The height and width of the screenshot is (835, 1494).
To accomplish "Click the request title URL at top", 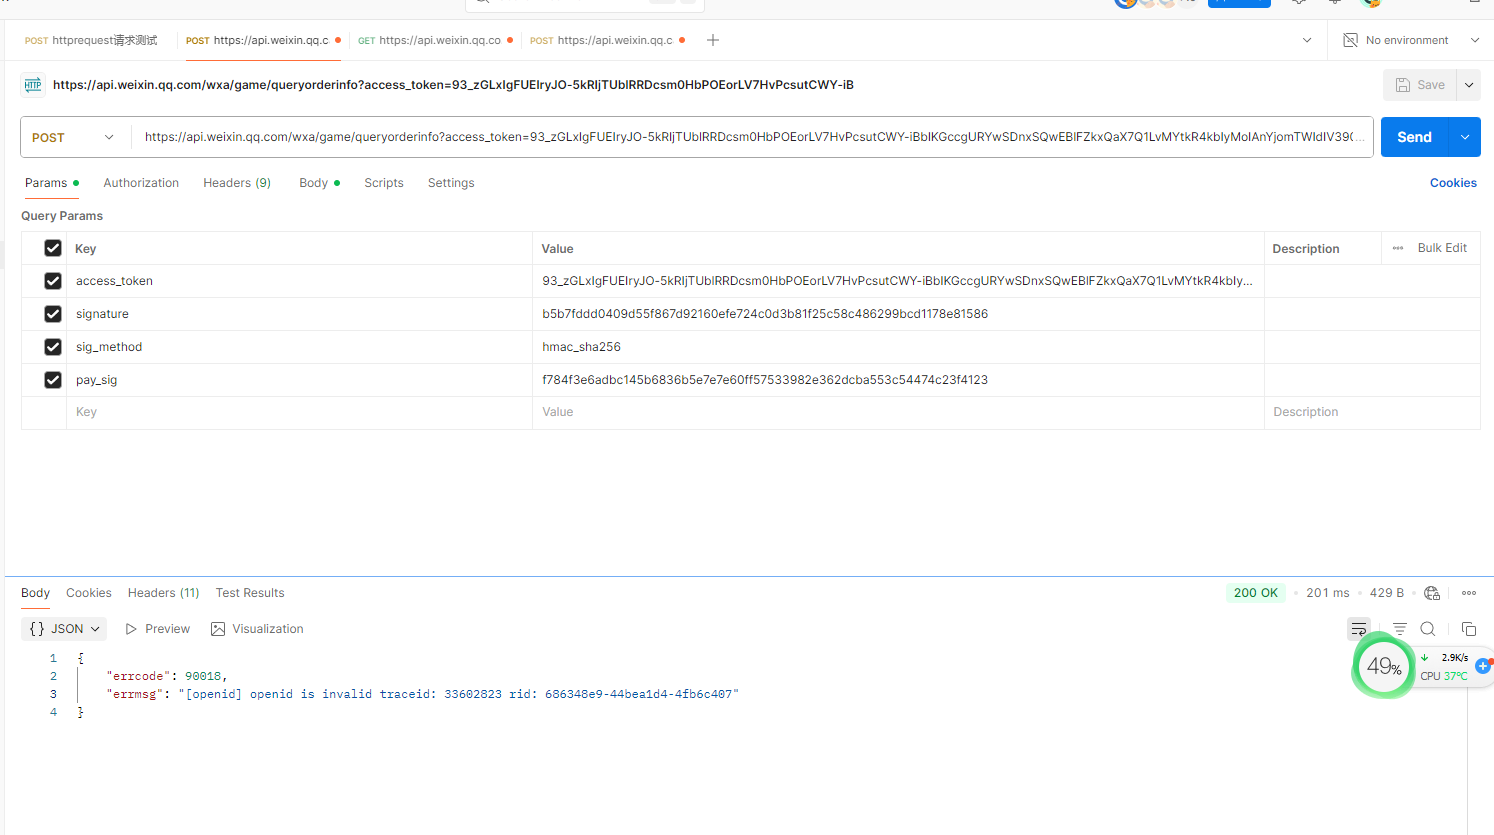I will pyautogui.click(x=453, y=85).
